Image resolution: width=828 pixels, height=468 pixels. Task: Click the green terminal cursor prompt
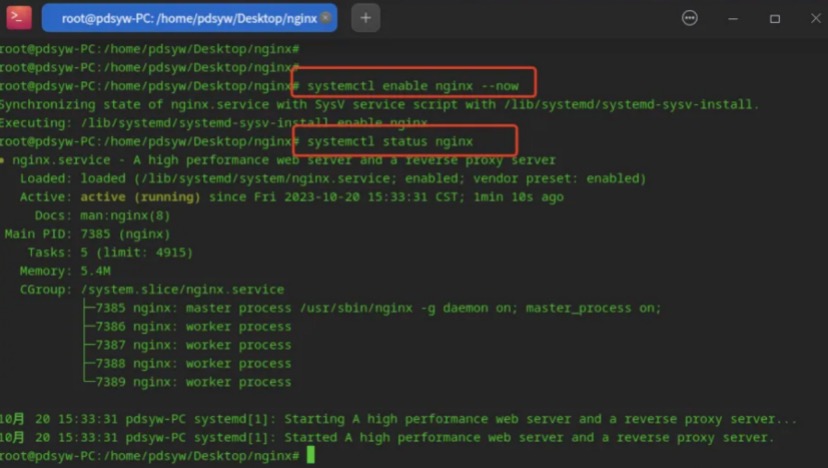click(310, 455)
